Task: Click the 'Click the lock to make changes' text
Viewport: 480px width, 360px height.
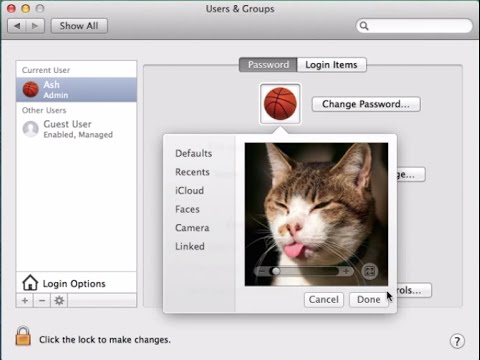Action: 105,340
